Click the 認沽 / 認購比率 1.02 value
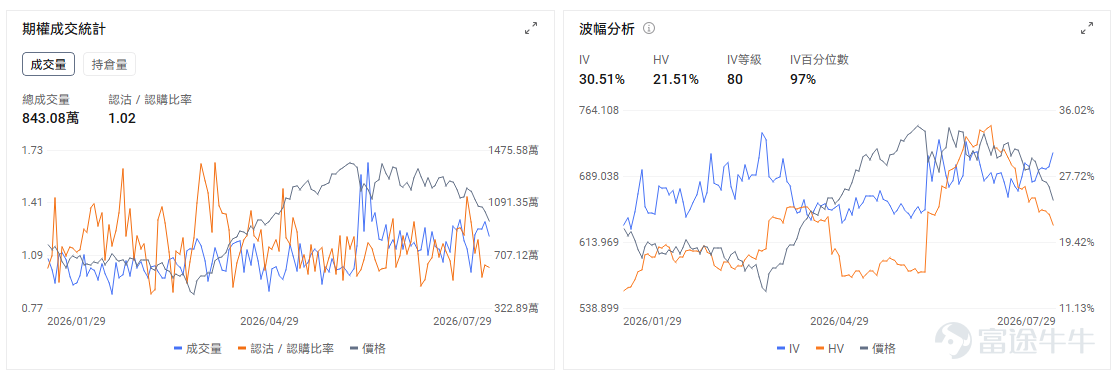The height and width of the screenshot is (377, 1115). tap(122, 118)
